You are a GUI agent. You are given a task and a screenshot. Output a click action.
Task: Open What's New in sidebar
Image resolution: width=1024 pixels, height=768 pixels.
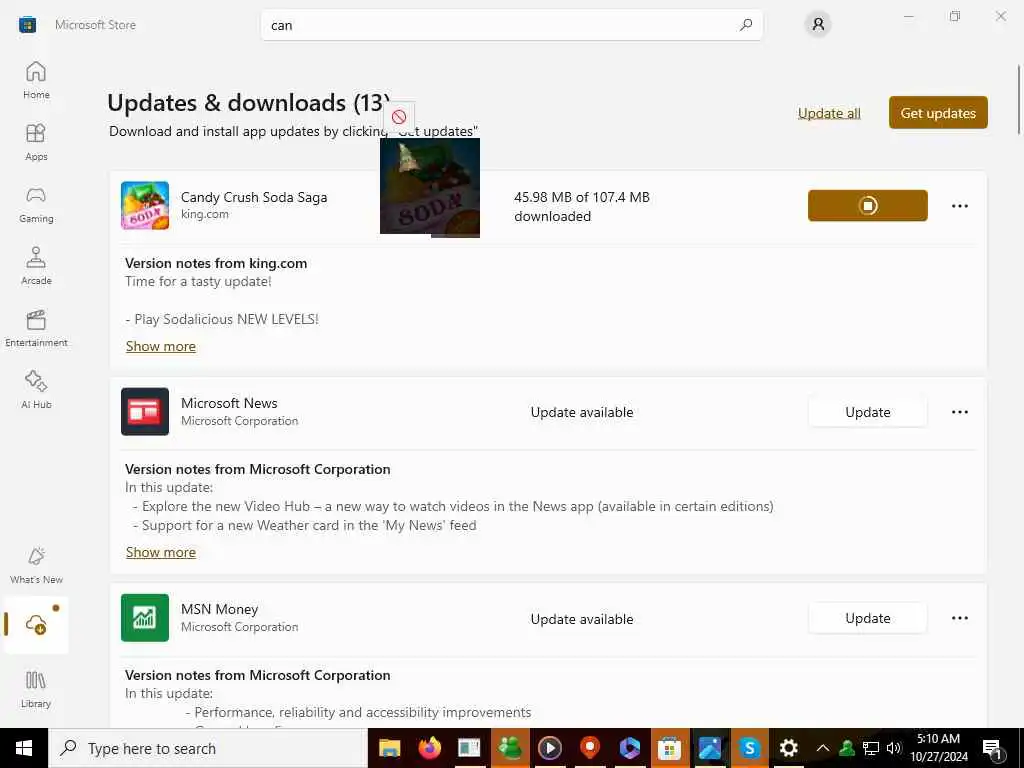36,565
